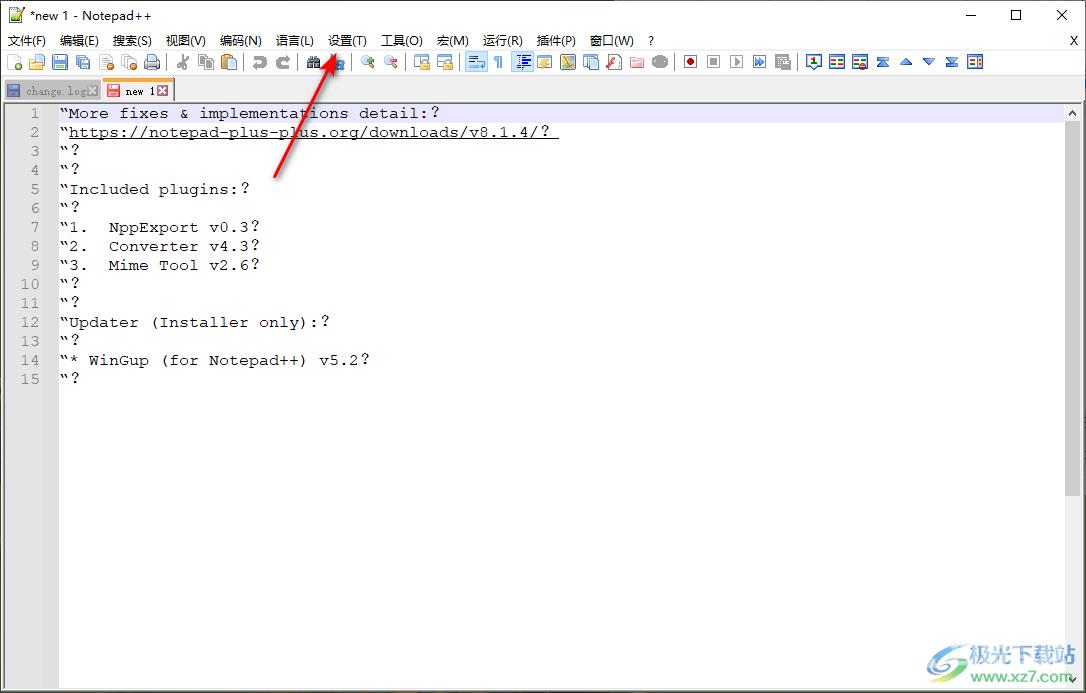Open the notepad-plus-plus.org downloads link
Screen dimensions: 1086x693
point(314,132)
